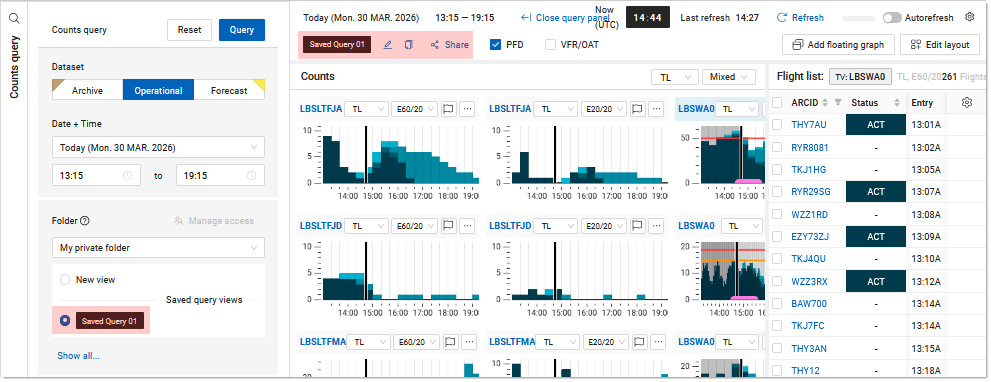Image resolution: width=991 pixels, height=382 pixels.
Task: Click the Share icon link in query bar
Action: (449, 45)
